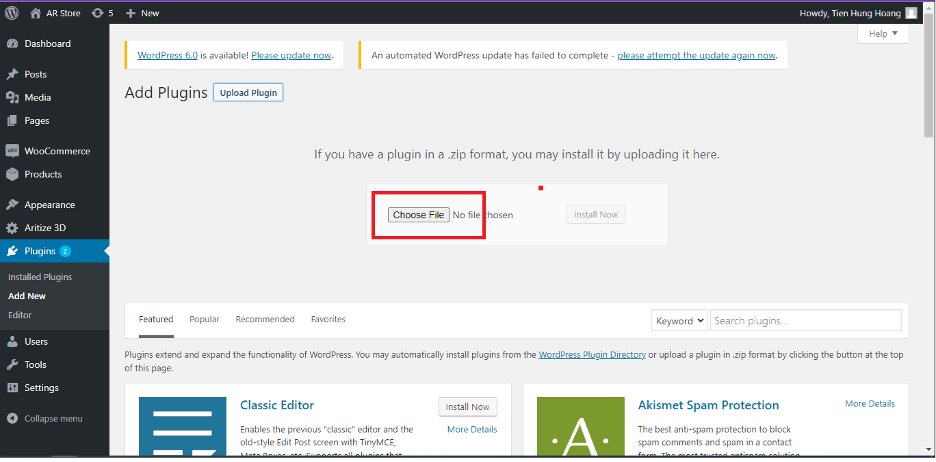Switch to the Recommended tab
The height and width of the screenshot is (462, 936).
(265, 319)
